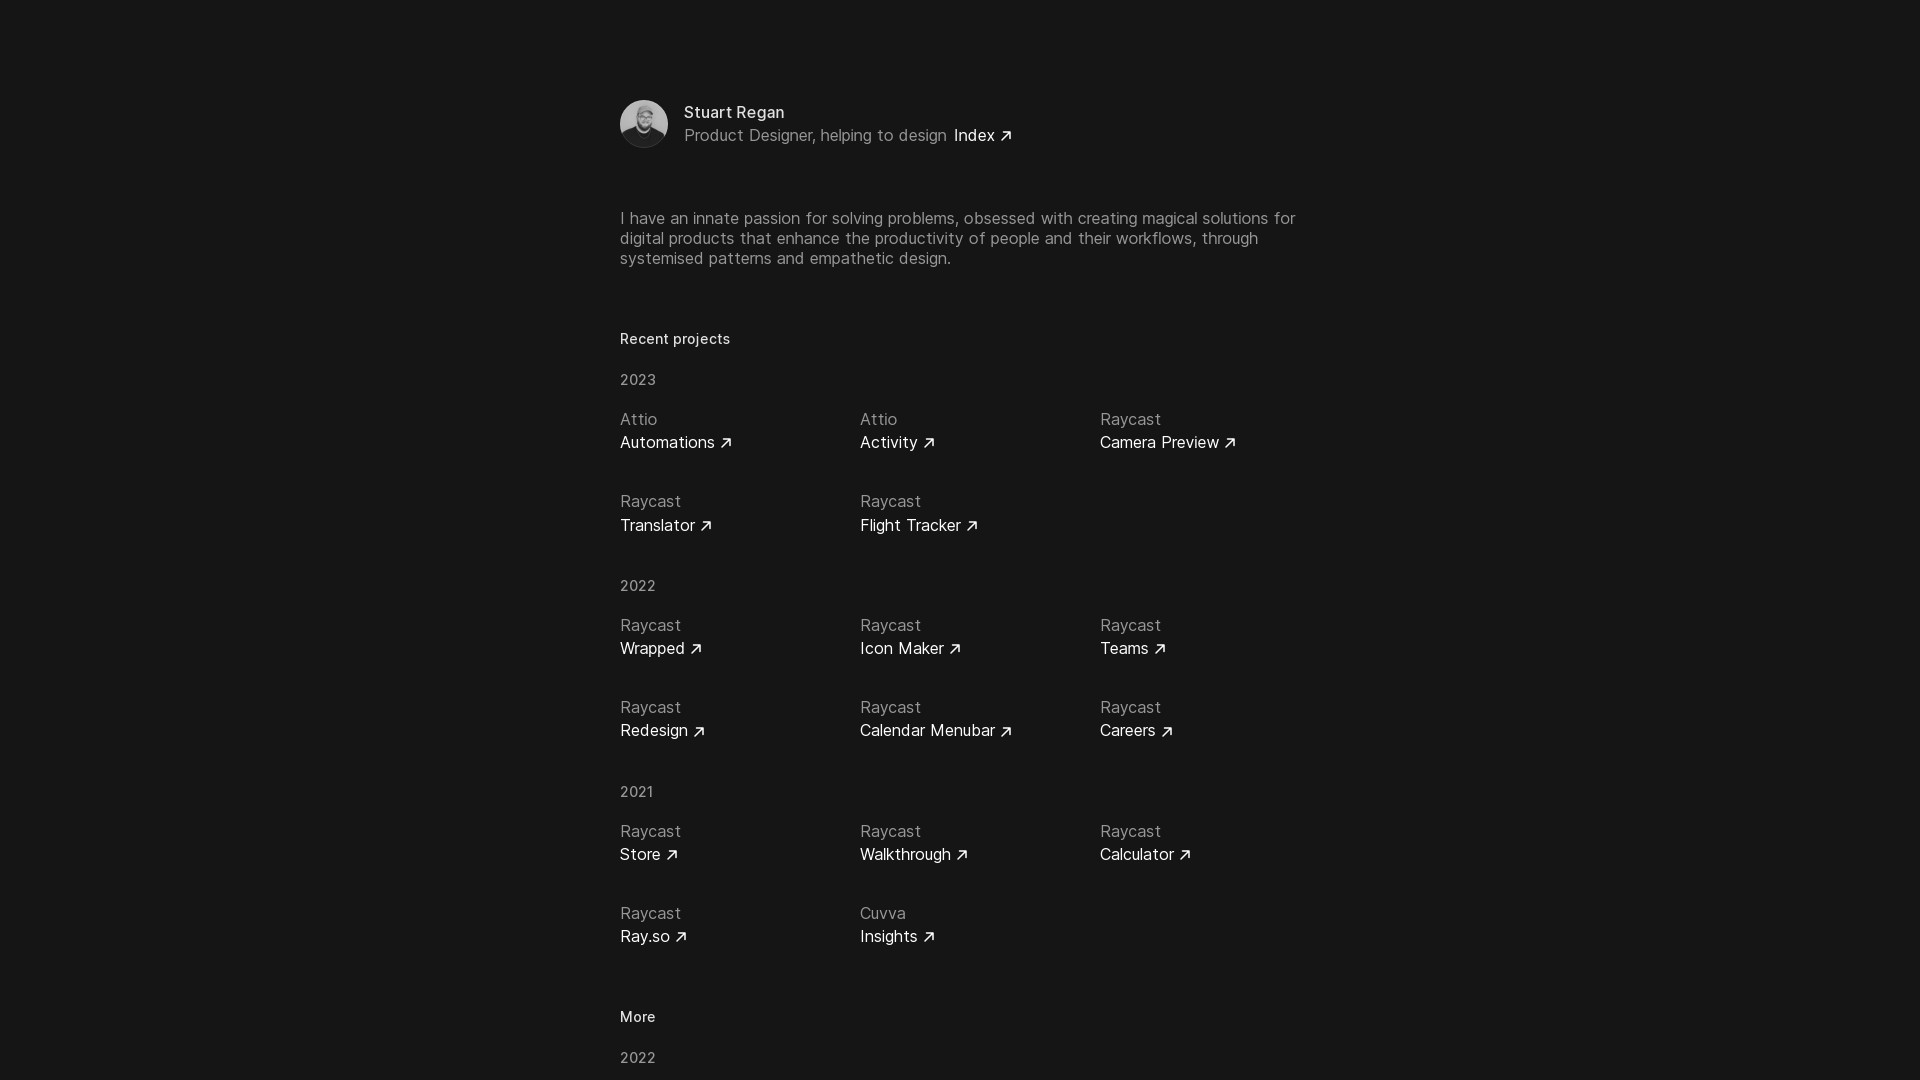Open the Raycast Redesign project
The image size is (1920, 1080).
point(654,730)
